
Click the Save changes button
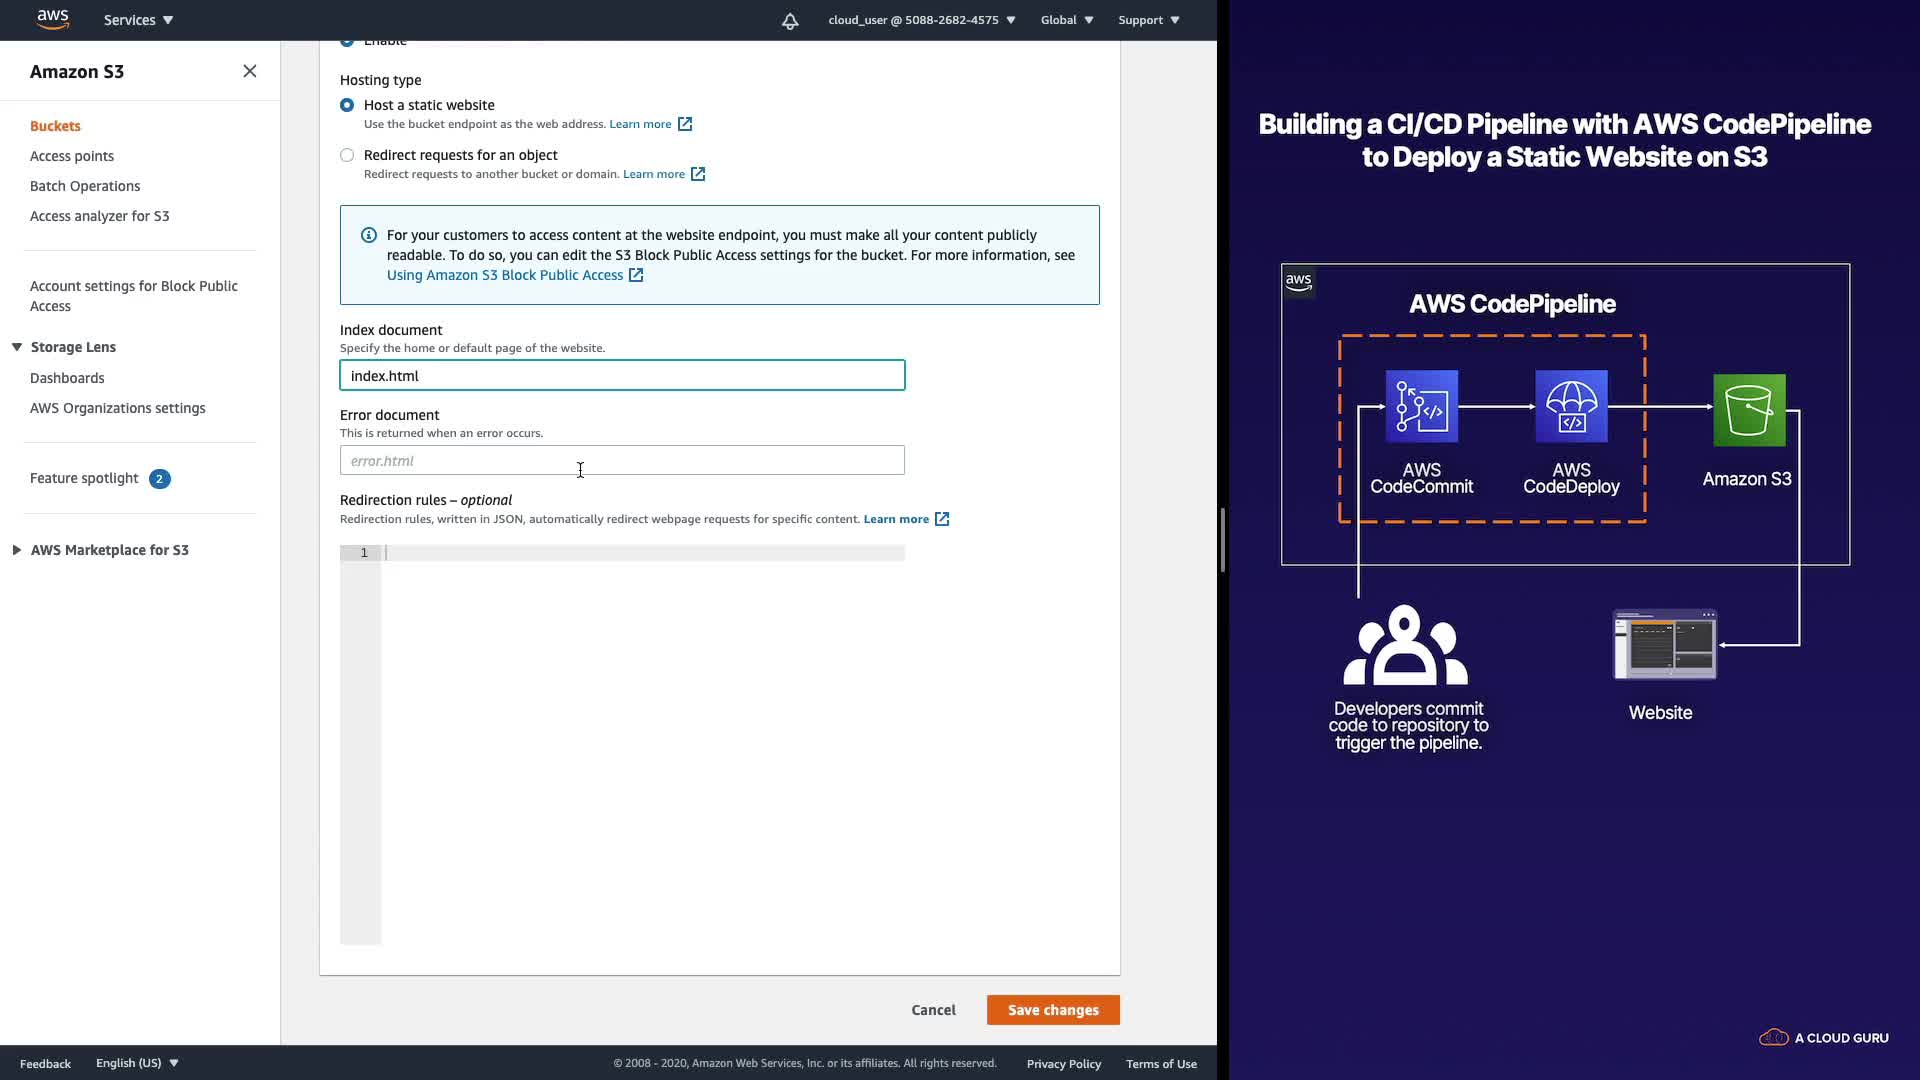[1052, 1010]
